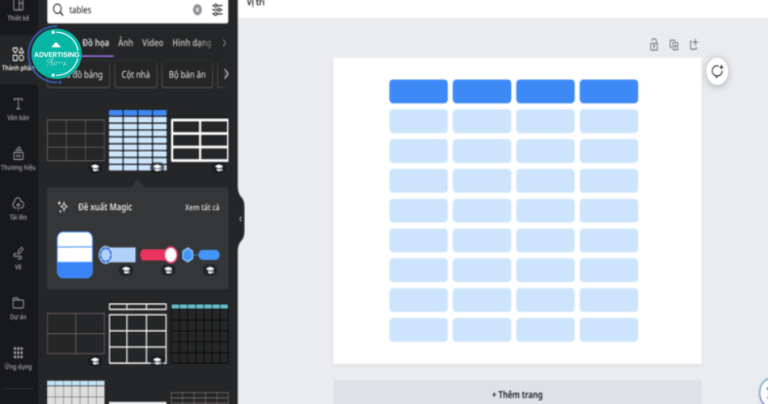Open the Thiết kế design panel

(x=18, y=11)
